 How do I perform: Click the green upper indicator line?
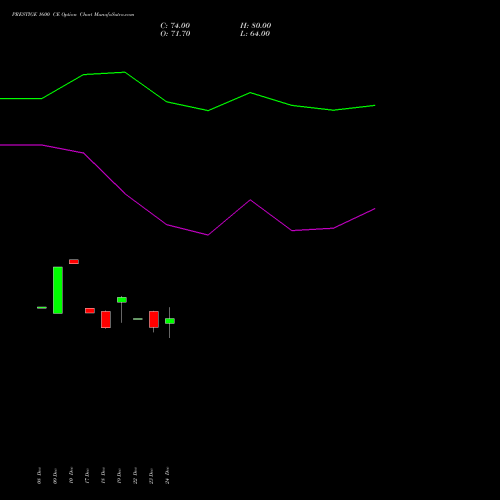coord(187,106)
